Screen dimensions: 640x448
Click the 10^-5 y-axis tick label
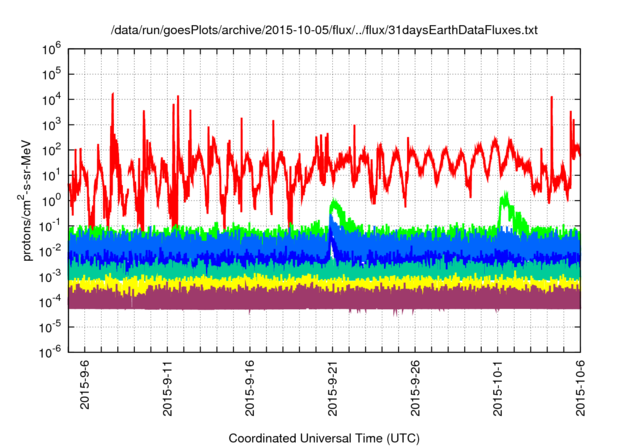click(x=50, y=328)
